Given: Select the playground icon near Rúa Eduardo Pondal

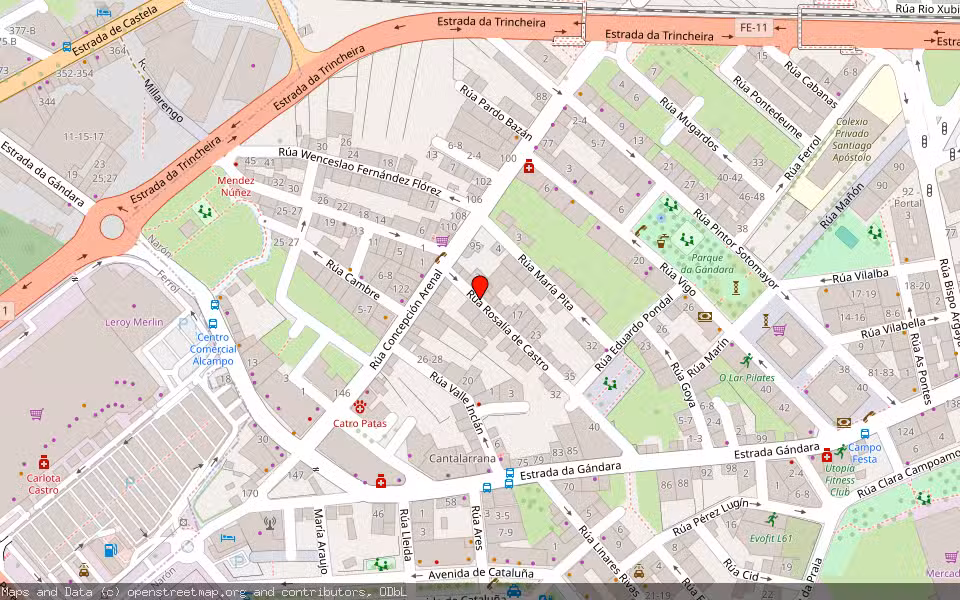Looking at the screenshot, I should (609, 383).
